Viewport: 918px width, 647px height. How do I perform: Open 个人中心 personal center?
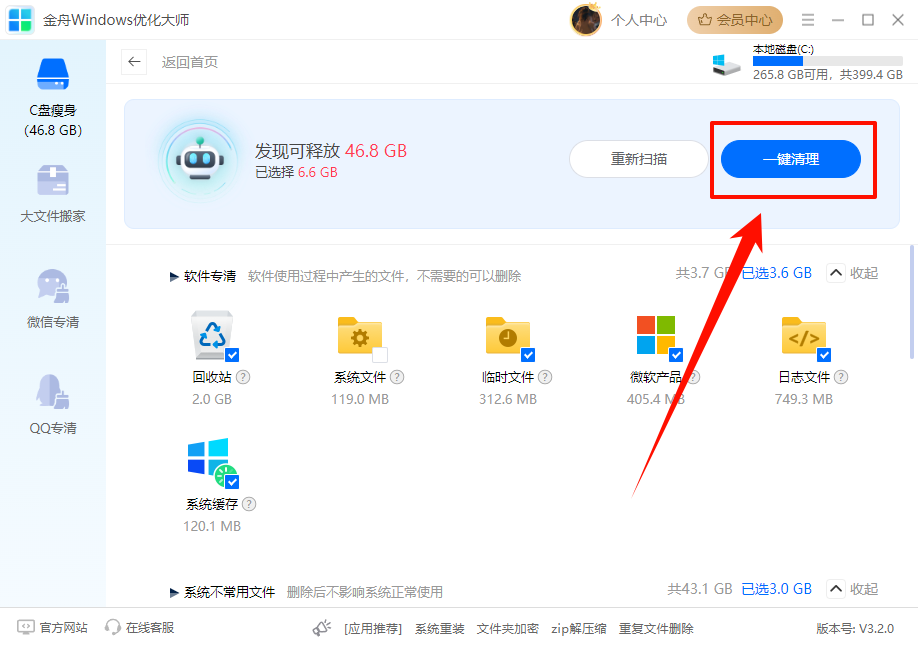point(639,20)
